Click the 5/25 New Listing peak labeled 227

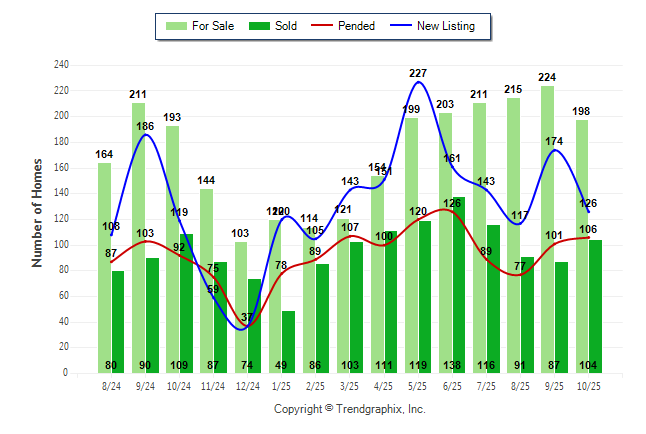point(418,82)
